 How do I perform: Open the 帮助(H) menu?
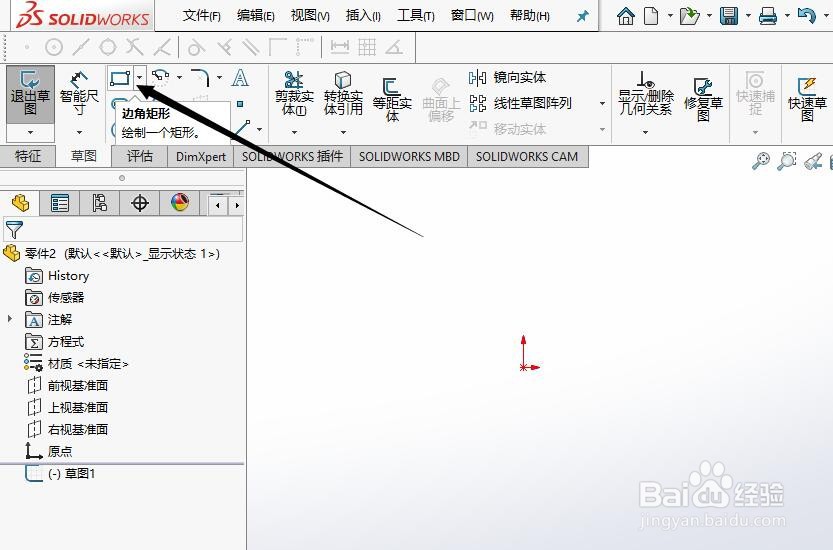[530, 16]
